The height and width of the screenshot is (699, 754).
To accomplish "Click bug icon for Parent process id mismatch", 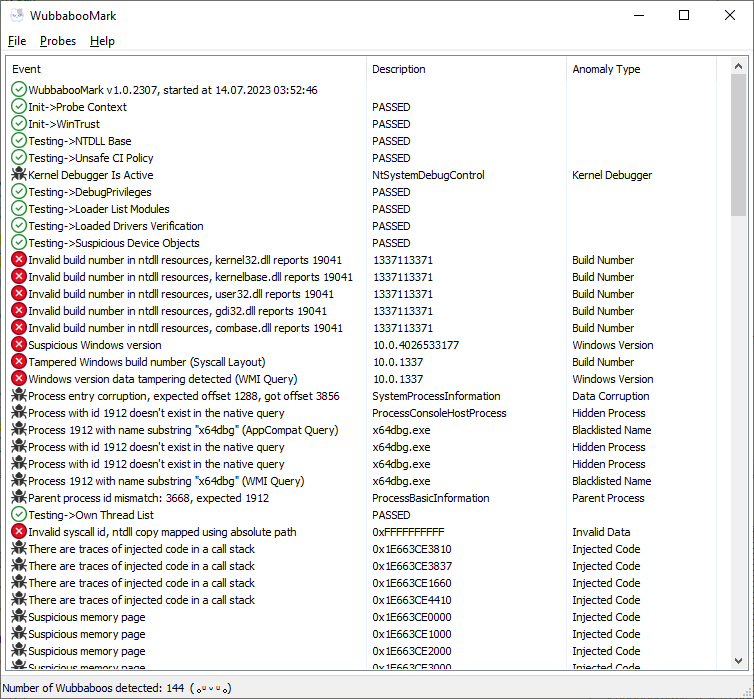I will 19,498.
